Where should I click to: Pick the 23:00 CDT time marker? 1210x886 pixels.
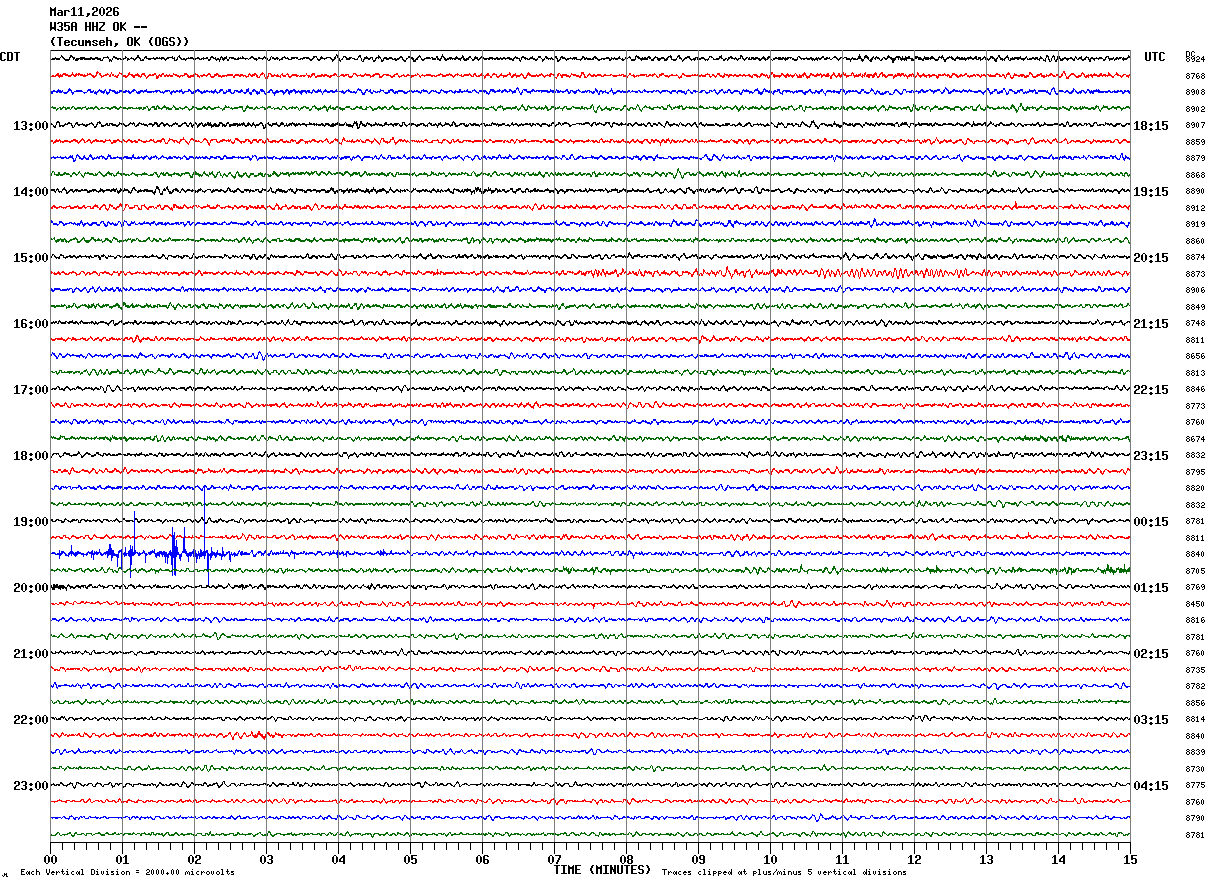[30, 786]
